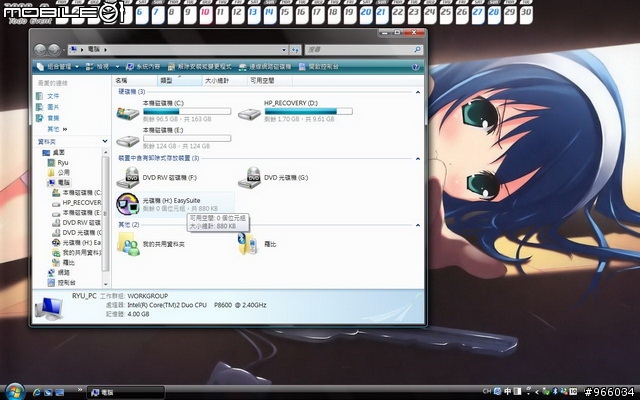
Task: Go back with the Explorer Back arrow
Action: (40, 50)
